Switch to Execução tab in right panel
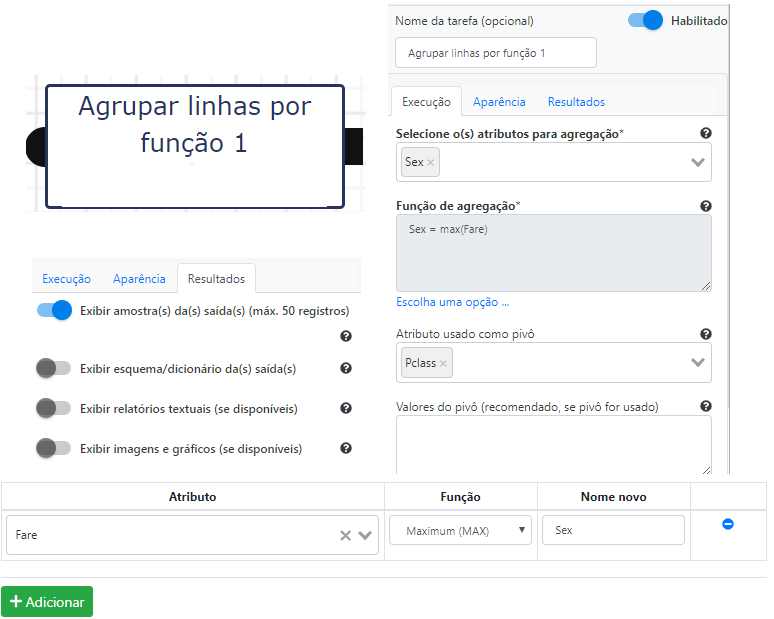This screenshot has width=774, height=619. coord(426,102)
